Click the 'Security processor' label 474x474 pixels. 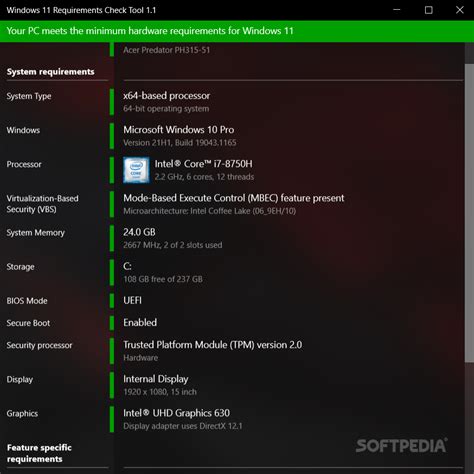[x=39, y=346]
